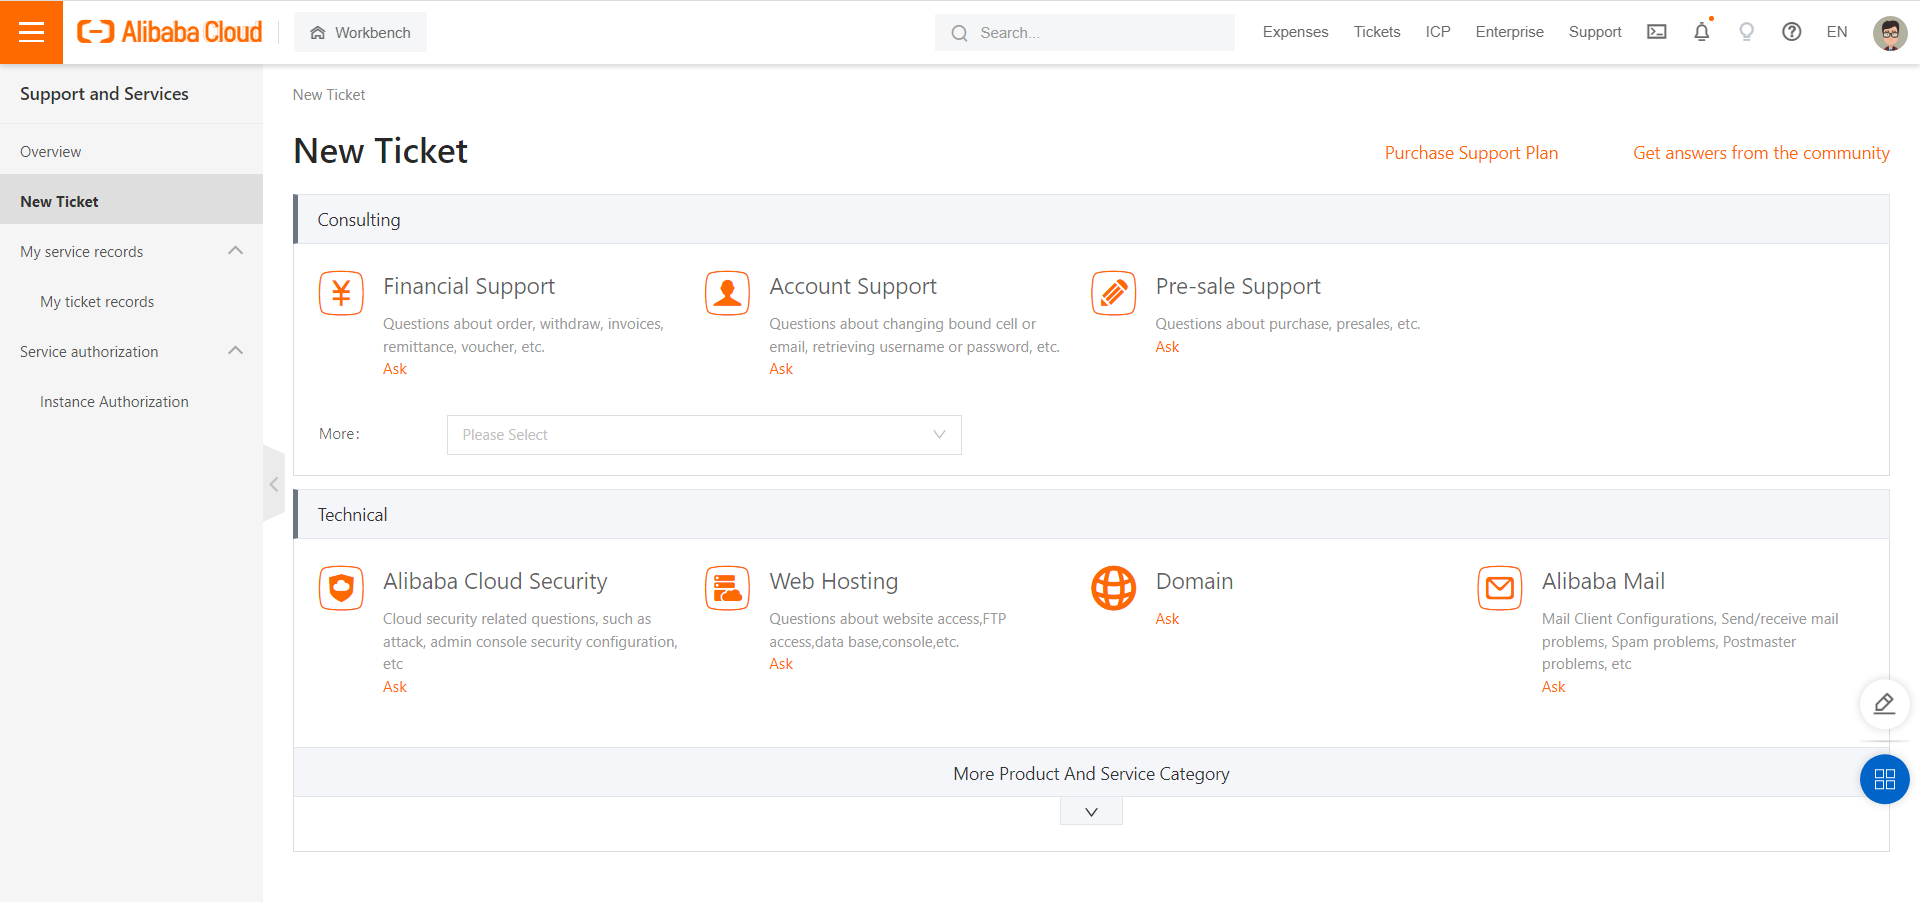The width and height of the screenshot is (1920, 902).
Task: Collapse My service records section
Action: pyautogui.click(x=236, y=251)
